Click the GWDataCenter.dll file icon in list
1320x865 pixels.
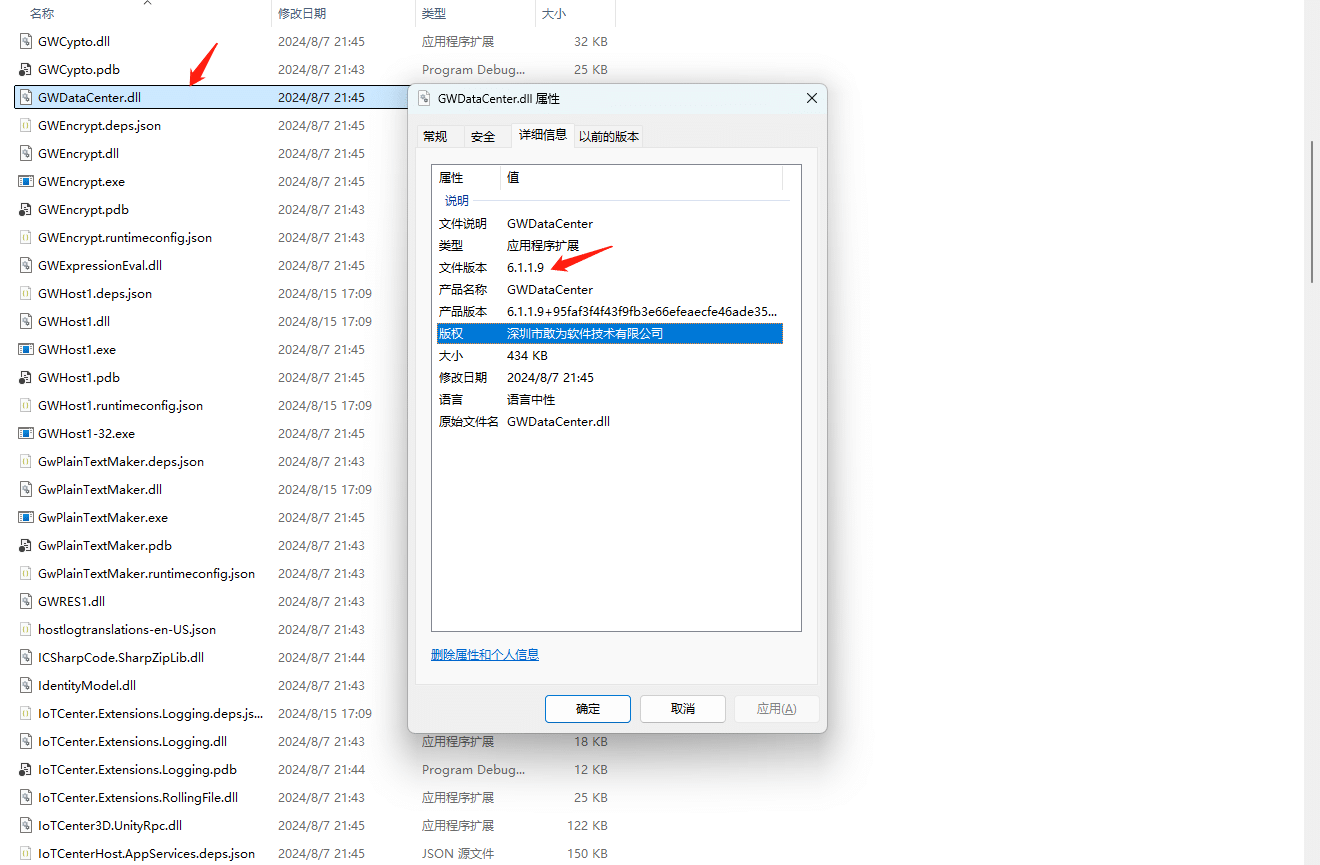[x=26, y=98]
